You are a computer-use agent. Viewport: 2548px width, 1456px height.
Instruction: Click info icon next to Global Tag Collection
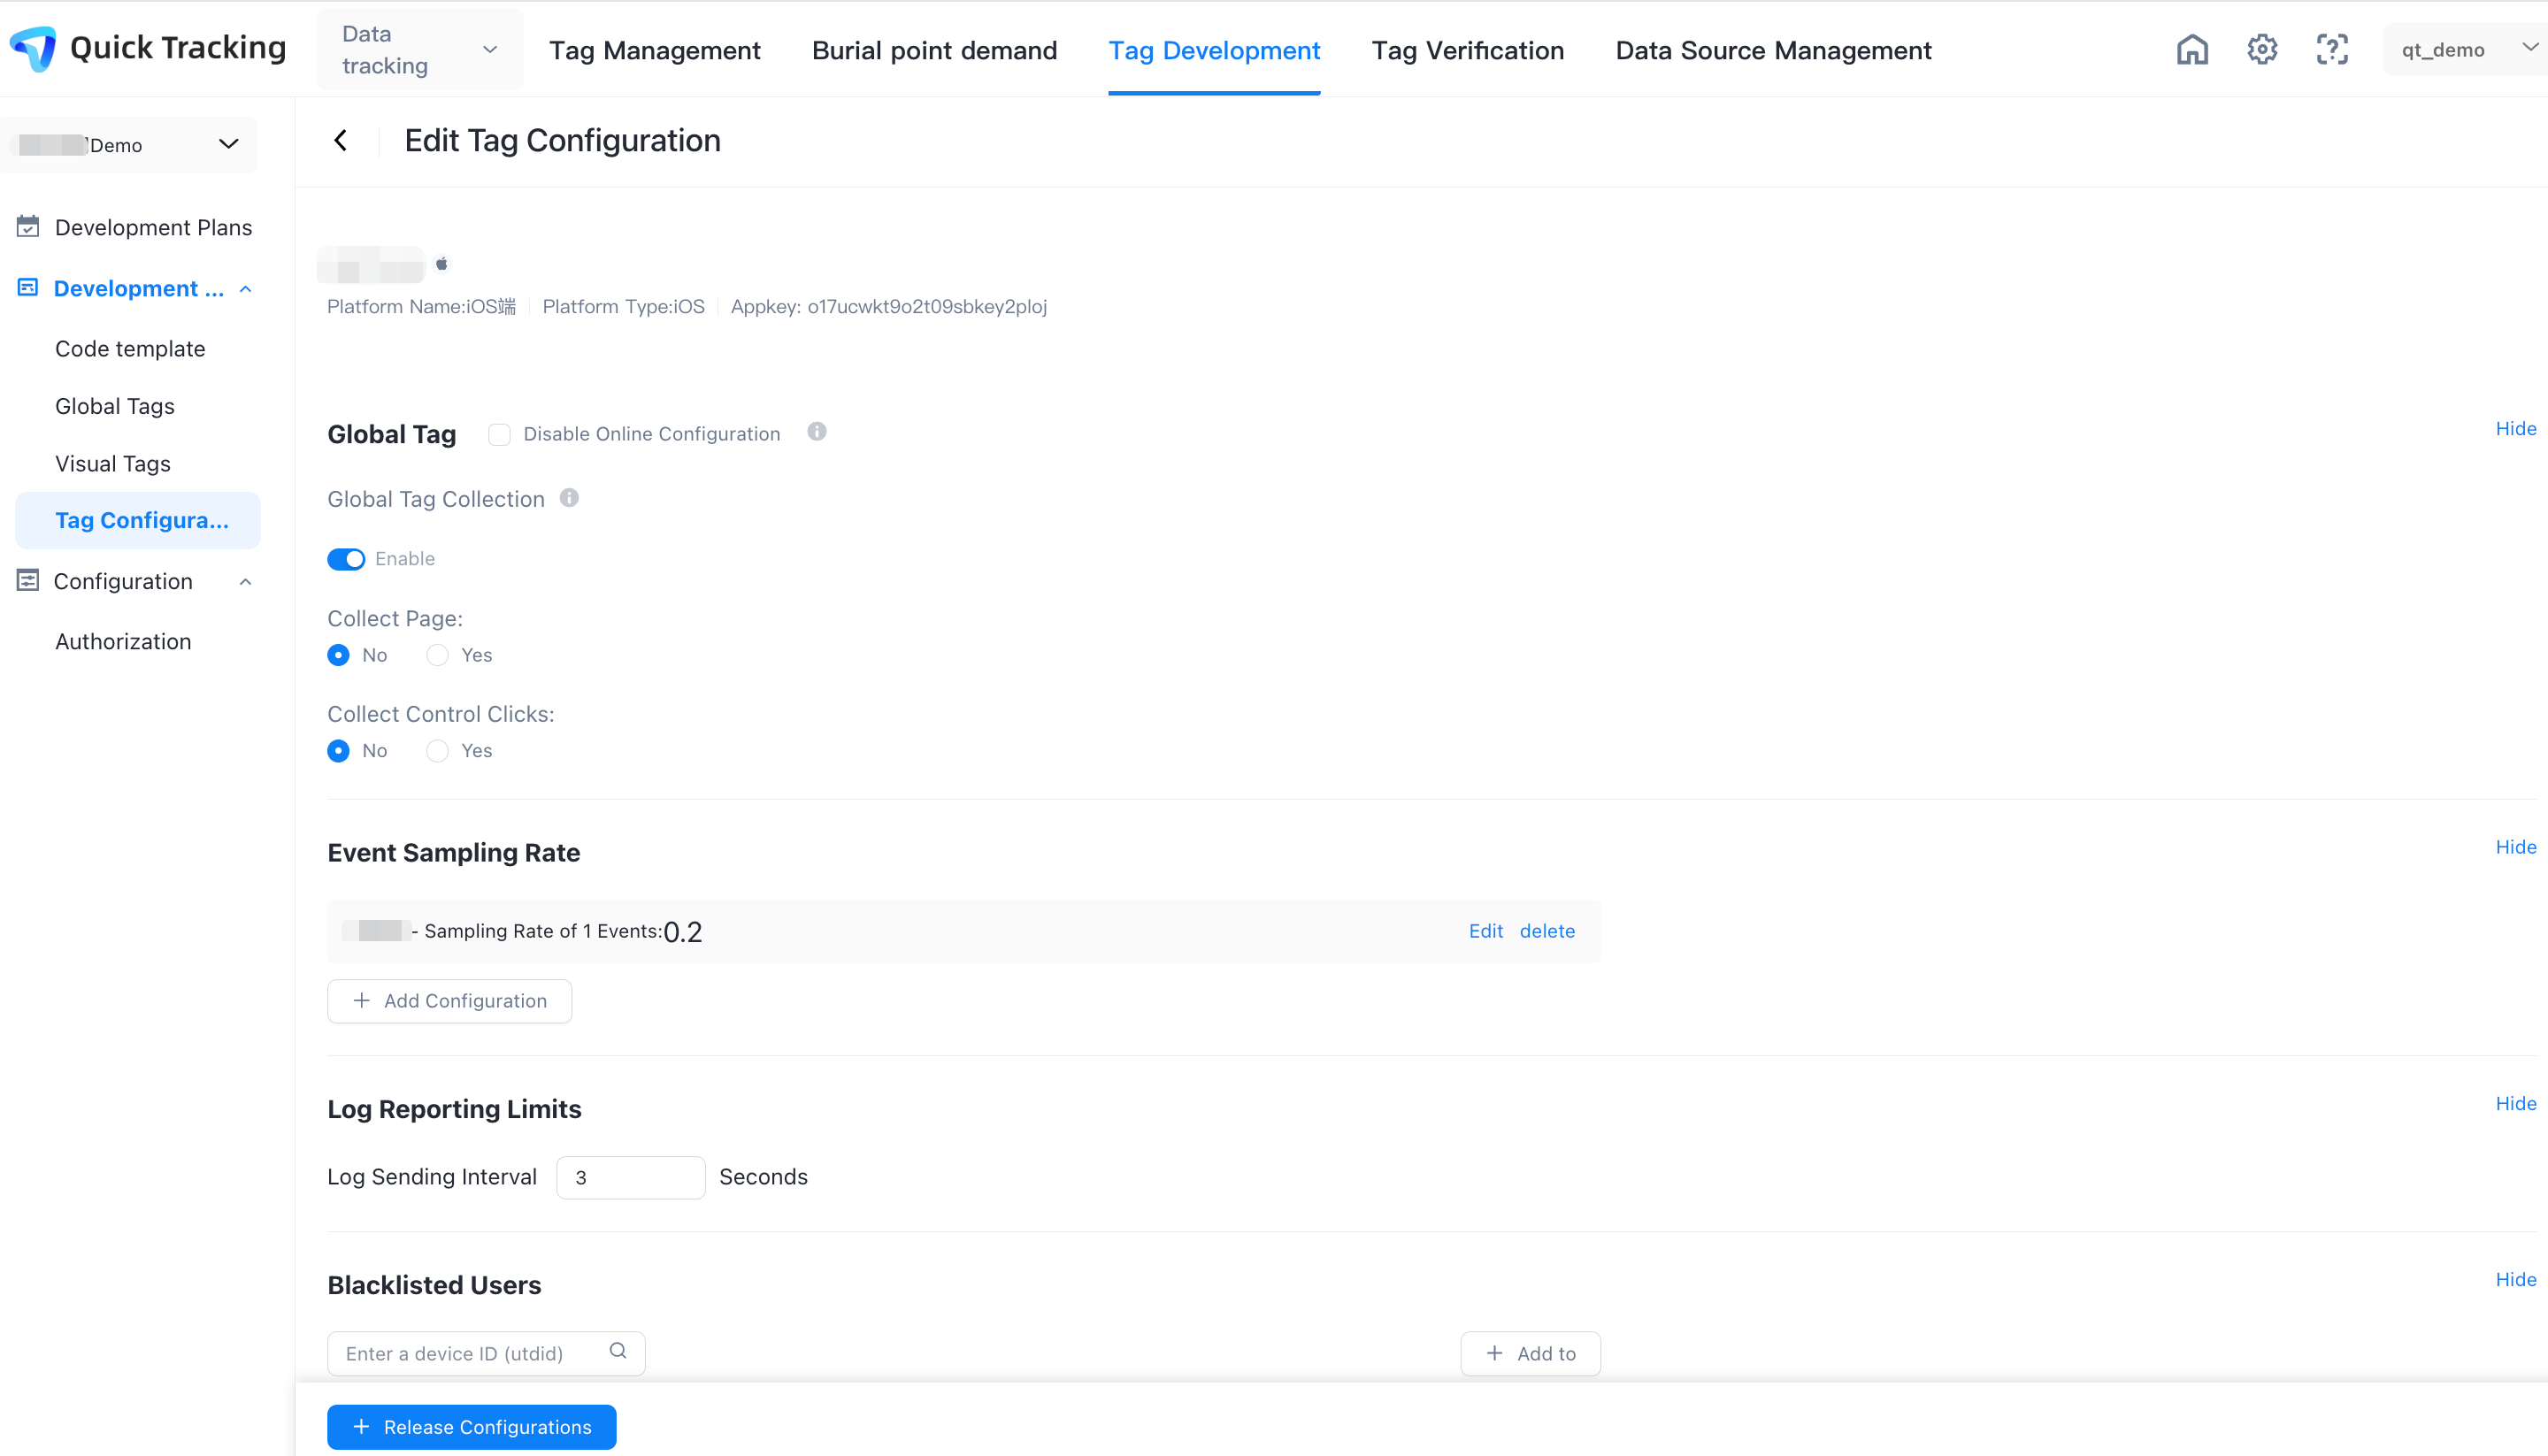pos(569,498)
